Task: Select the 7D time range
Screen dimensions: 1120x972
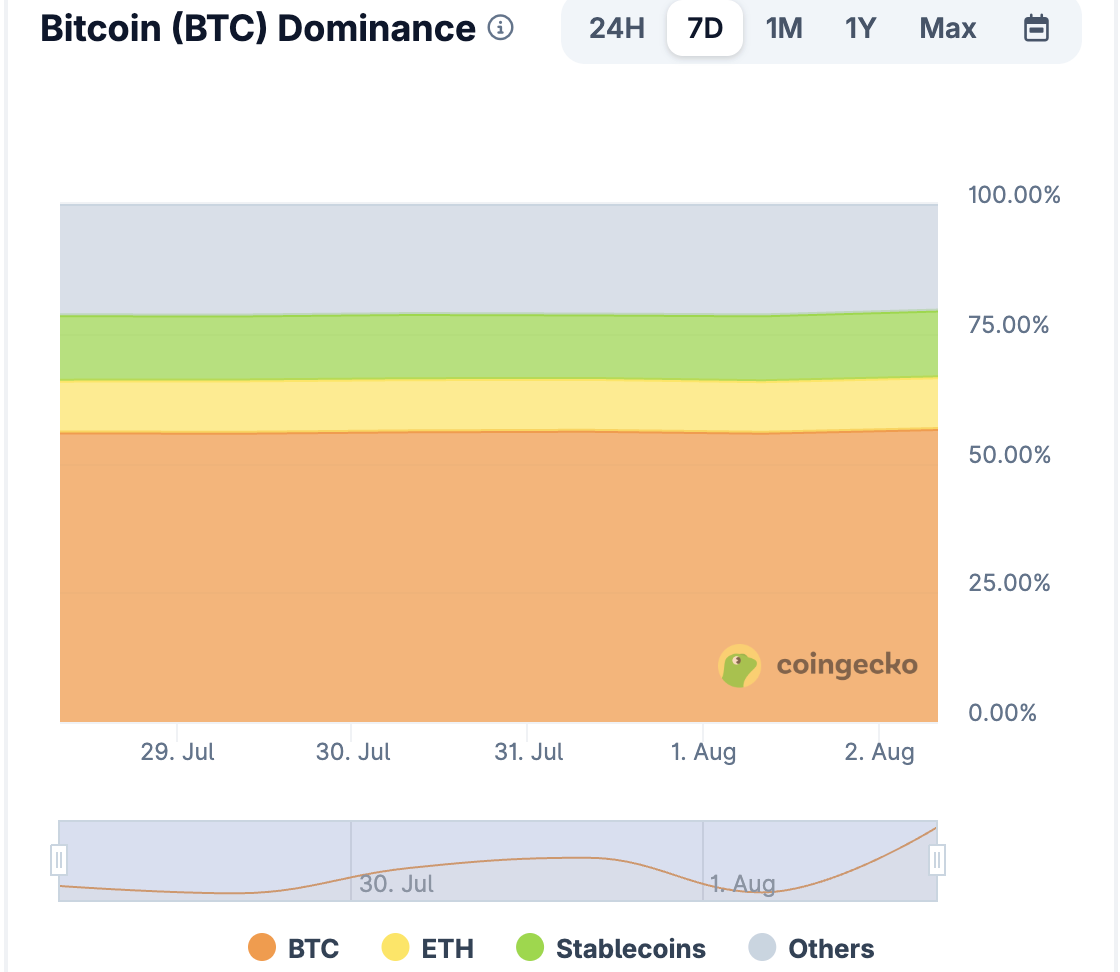Action: coord(705,29)
